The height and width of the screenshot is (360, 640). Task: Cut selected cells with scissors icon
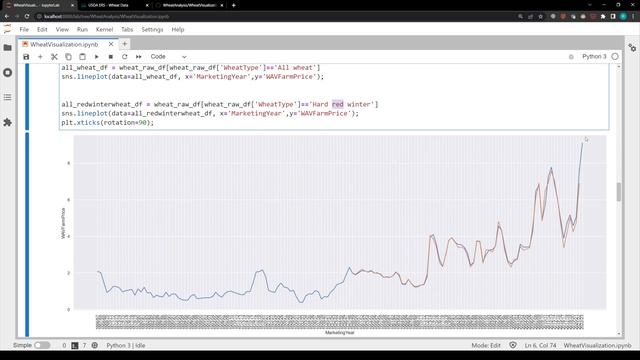(x=54, y=57)
